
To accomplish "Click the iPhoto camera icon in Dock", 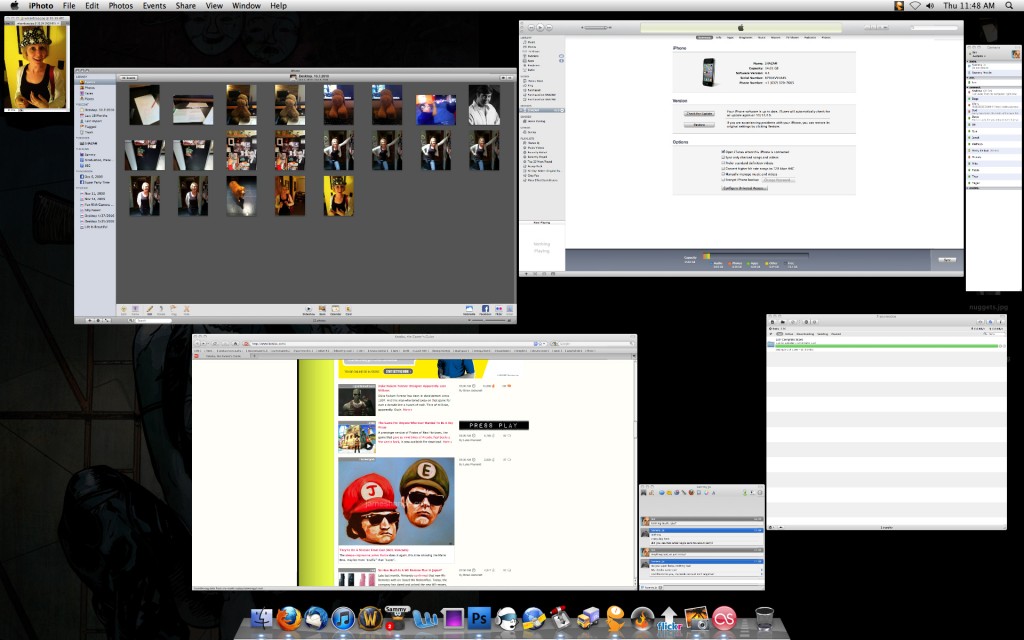I will coord(697,618).
